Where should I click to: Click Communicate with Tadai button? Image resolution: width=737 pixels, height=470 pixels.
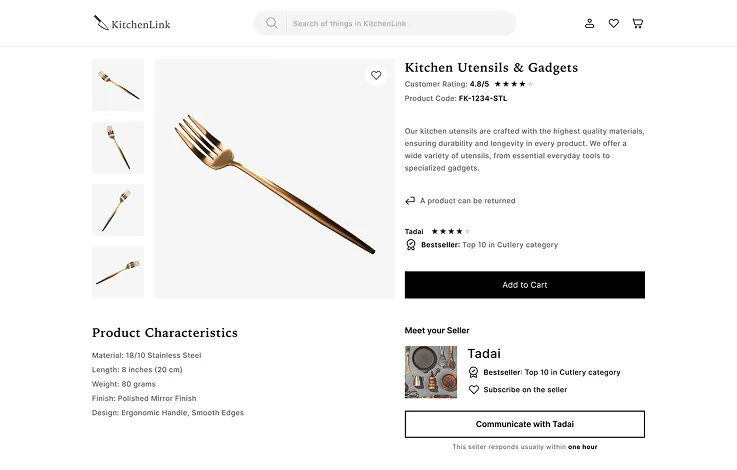[x=524, y=424]
